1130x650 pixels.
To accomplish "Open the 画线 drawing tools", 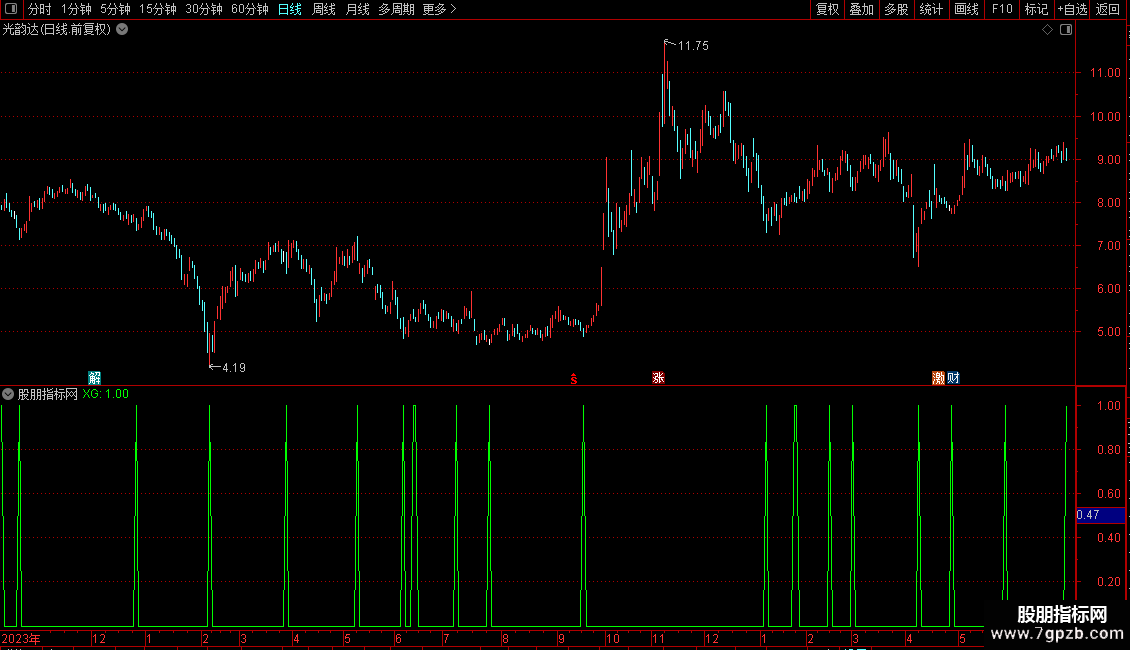I will [966, 9].
